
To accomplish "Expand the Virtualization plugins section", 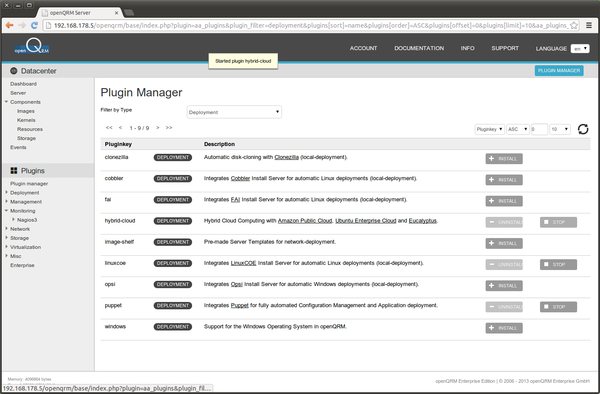I will point(6,247).
